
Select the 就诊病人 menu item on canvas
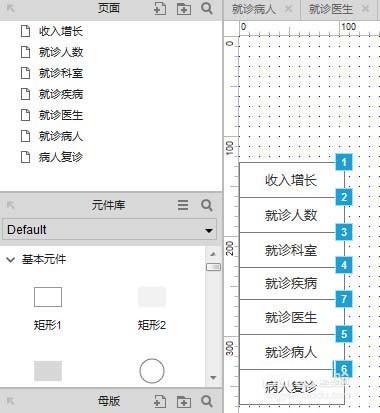[292, 352]
